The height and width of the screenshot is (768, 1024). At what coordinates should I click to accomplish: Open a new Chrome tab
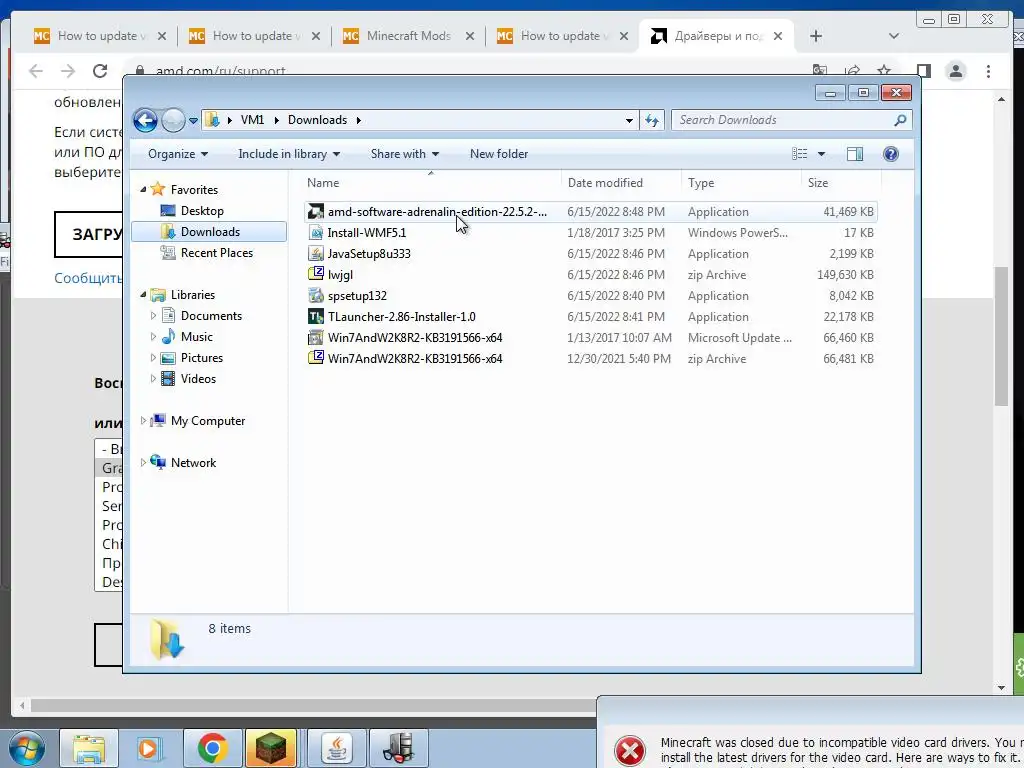(x=816, y=37)
